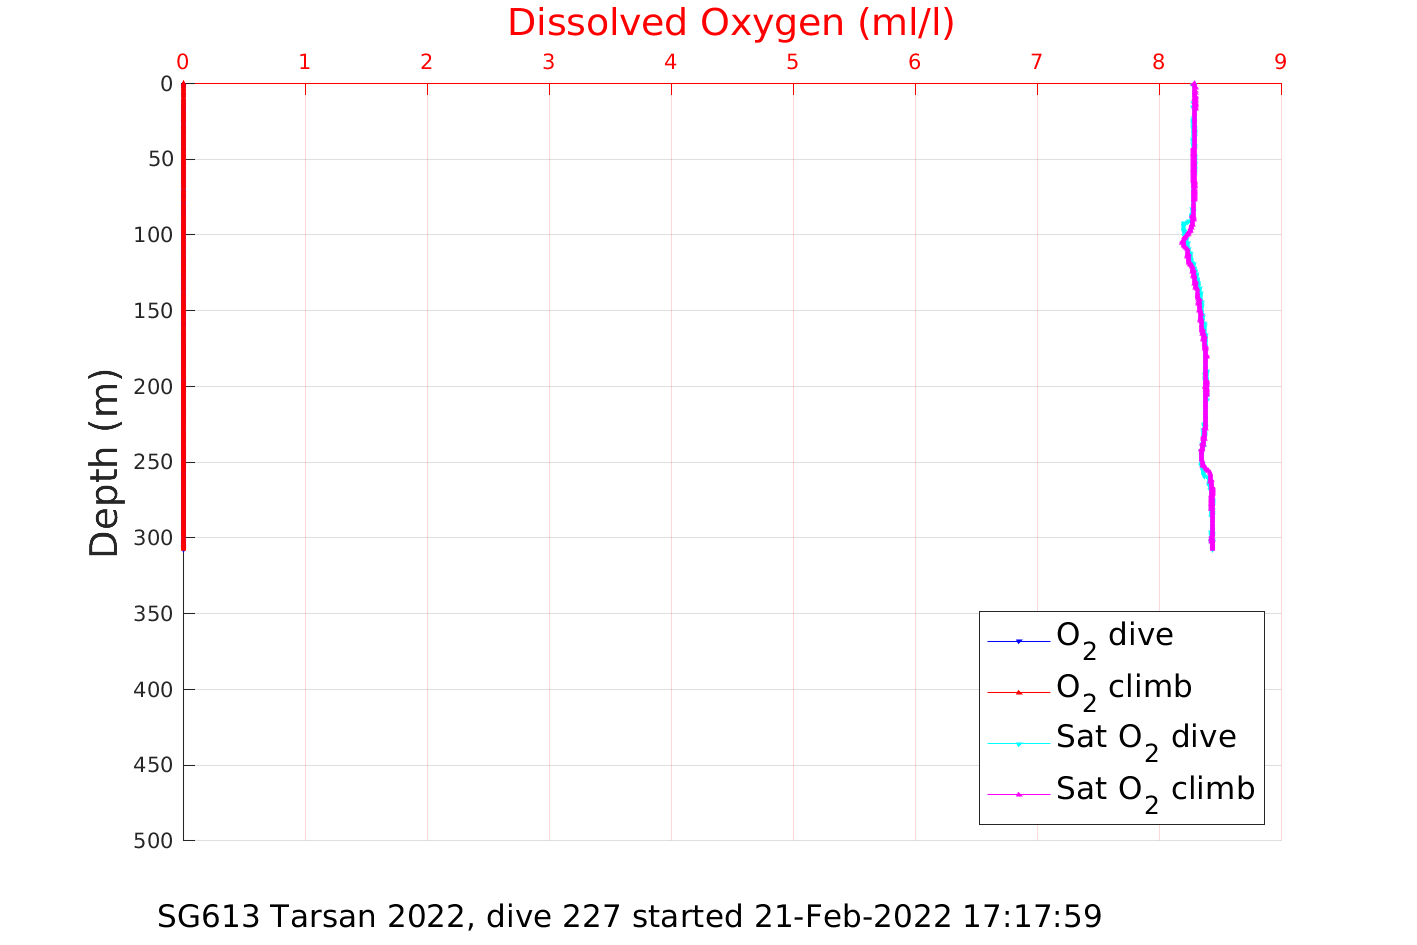Screen dimensions: 1417x945
Task: Click depth tick label 500
Action: pos(153,841)
